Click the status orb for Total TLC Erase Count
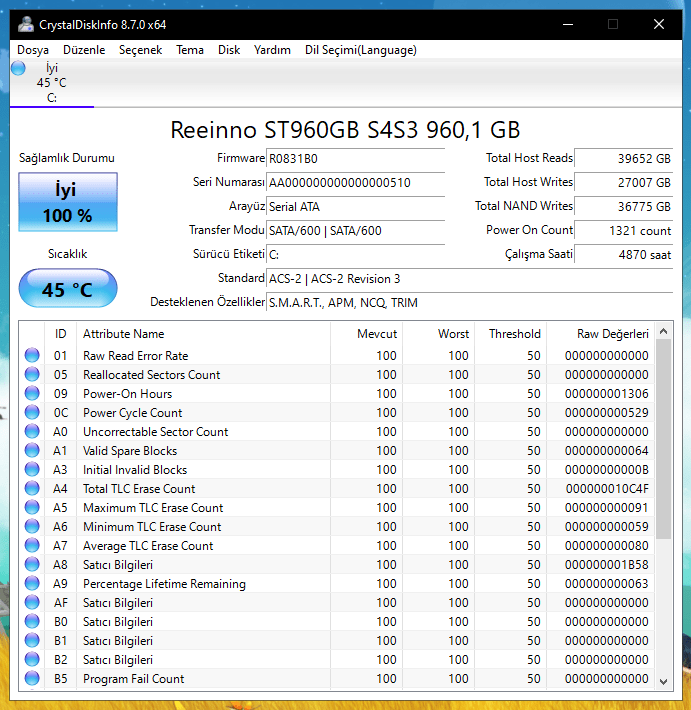The image size is (691, 710). pos(32,489)
